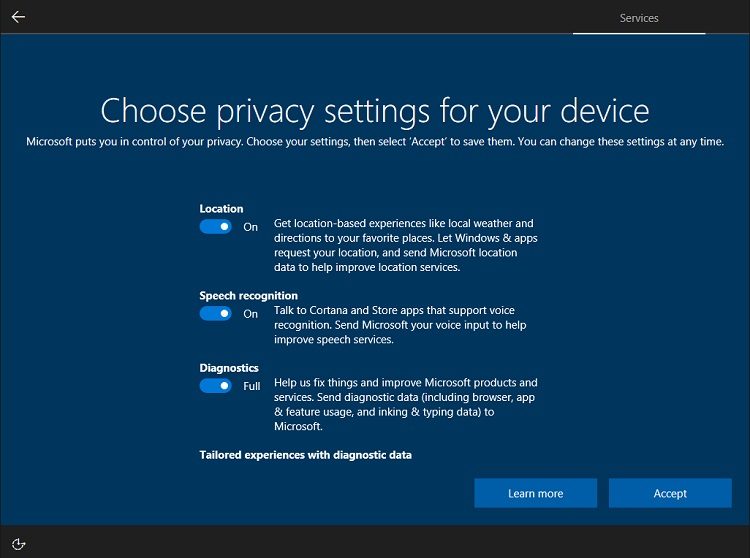This screenshot has width=750, height=558.
Task: Open the Ease of Access icon
Action: [18, 543]
